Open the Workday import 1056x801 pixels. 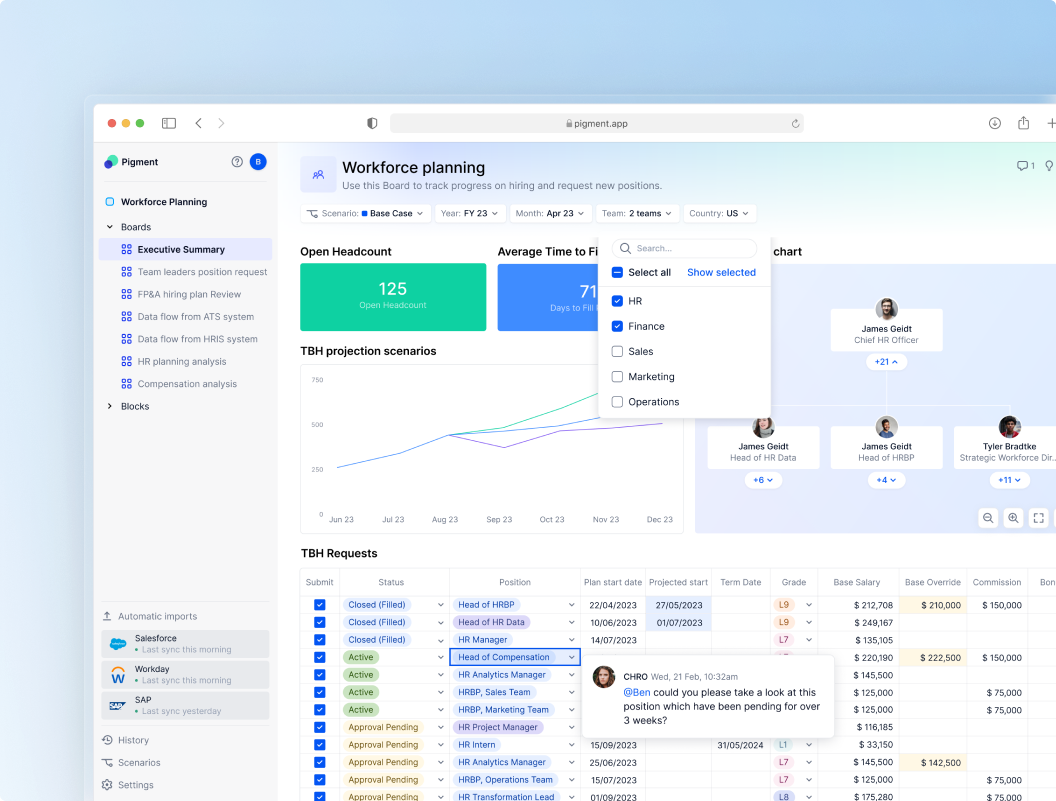[x=185, y=674]
